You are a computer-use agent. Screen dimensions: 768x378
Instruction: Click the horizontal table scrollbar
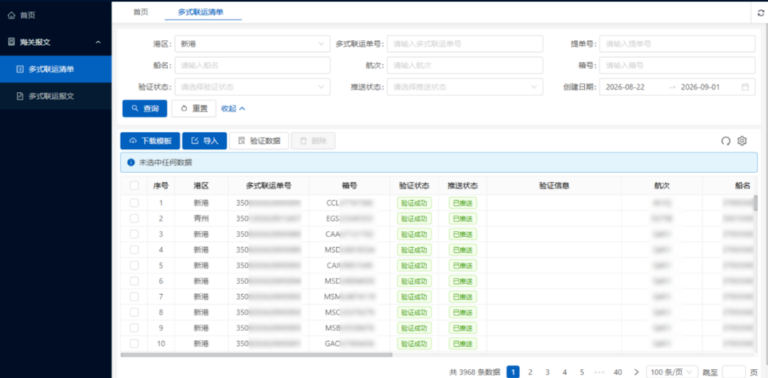[x=257, y=354]
